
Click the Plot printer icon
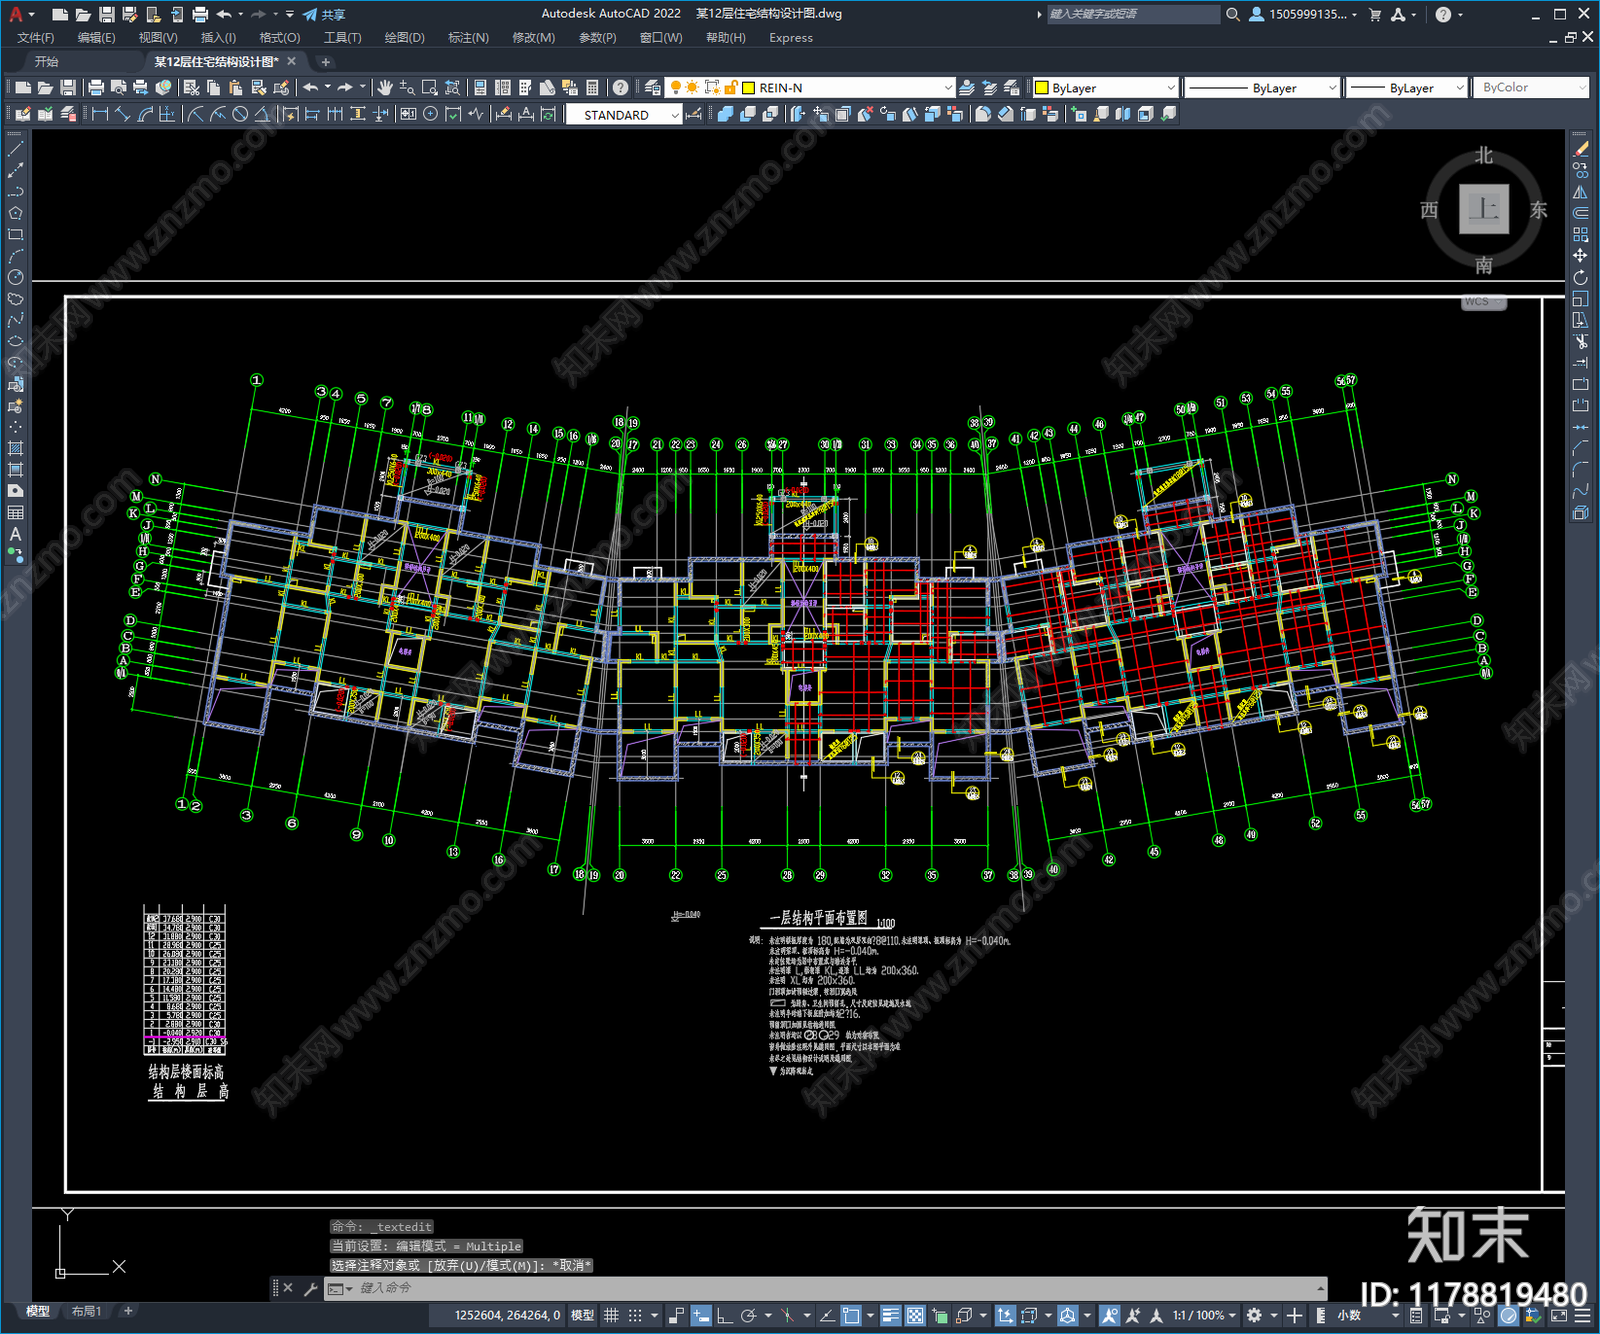coord(96,88)
